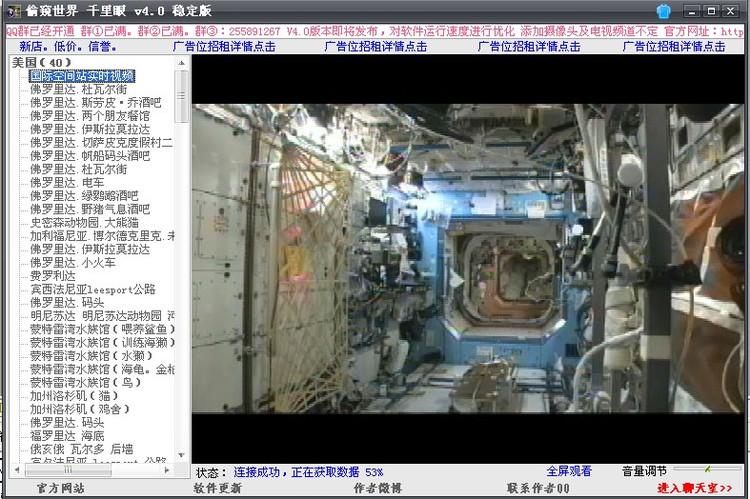
Task: Open 宾西法尼亚leesport公路 camera
Action: pos(93,289)
